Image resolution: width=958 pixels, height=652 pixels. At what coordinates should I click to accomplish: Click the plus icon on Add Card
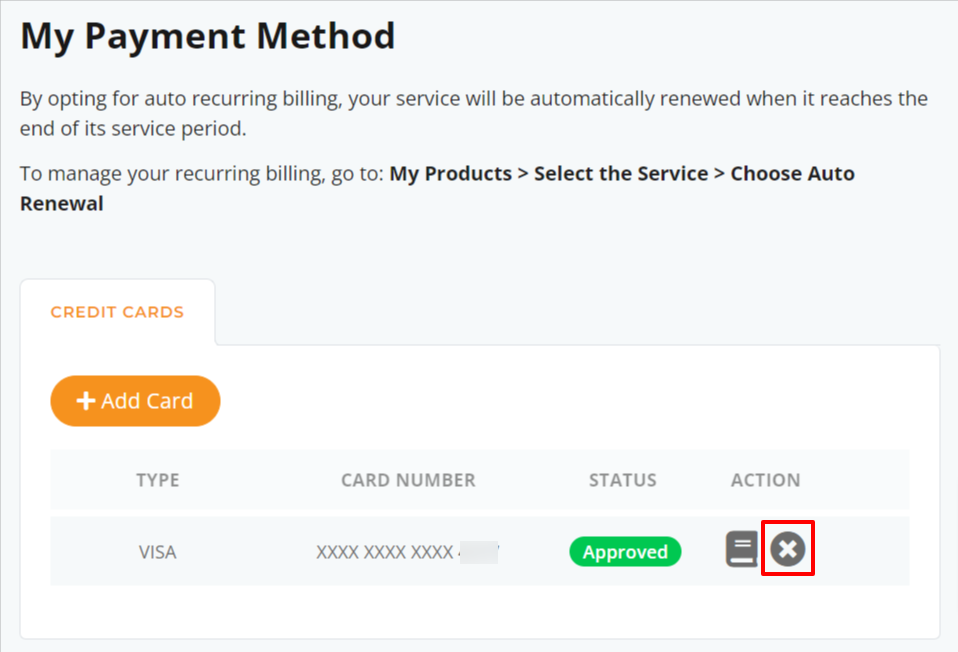(86, 401)
